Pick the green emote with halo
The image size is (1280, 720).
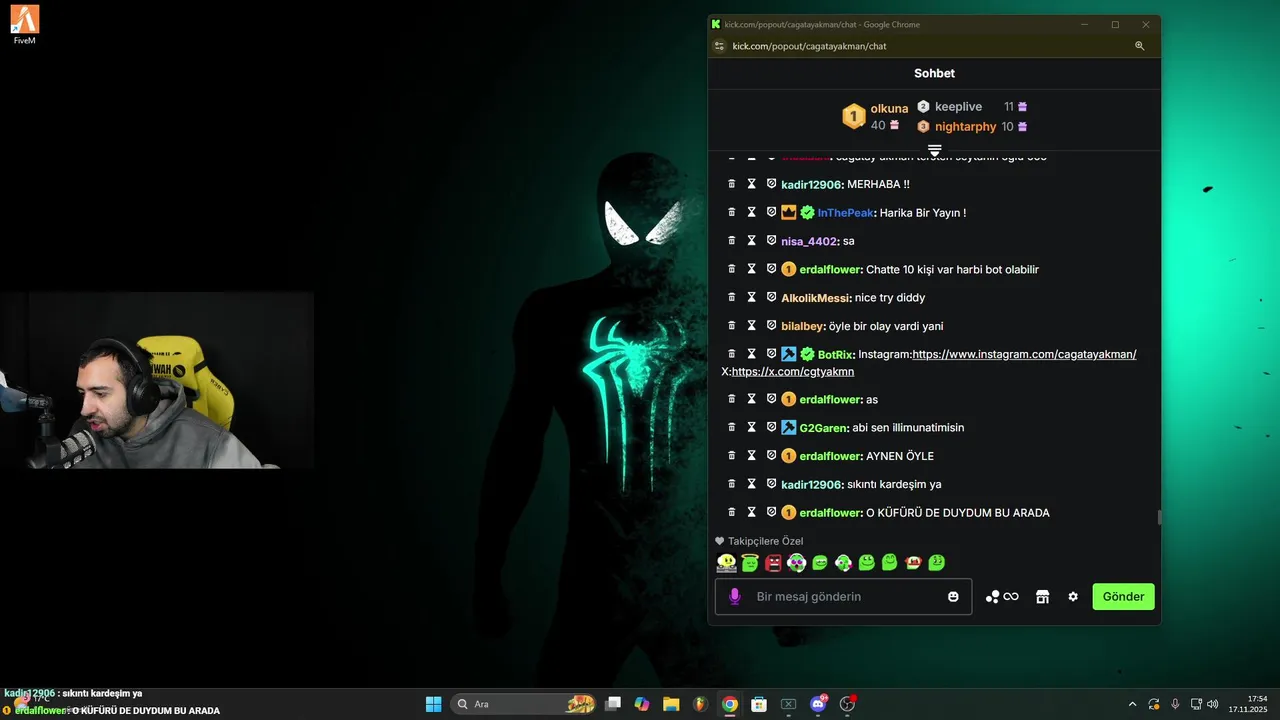point(750,563)
